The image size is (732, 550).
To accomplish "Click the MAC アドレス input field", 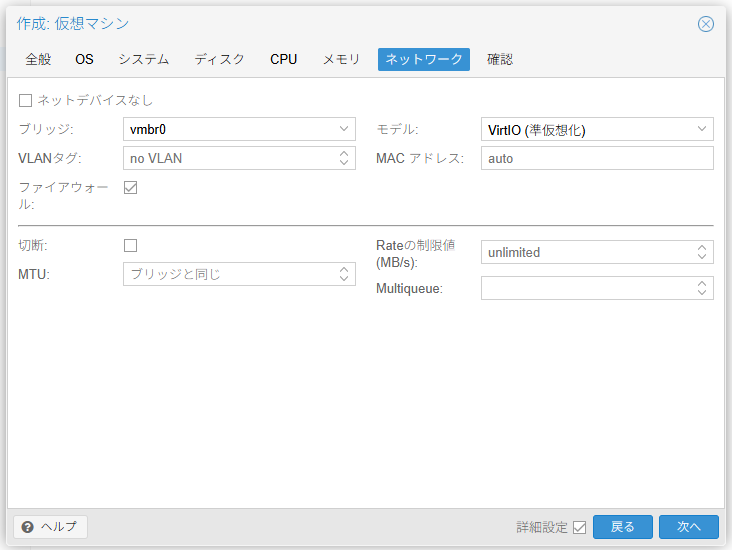I will pos(596,158).
